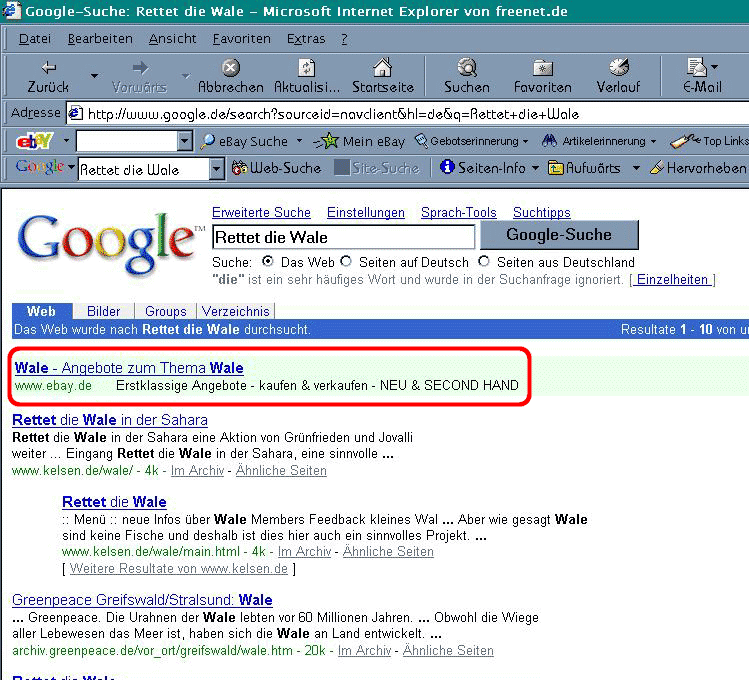Refresh the page with Aktualisieren

pos(307,76)
